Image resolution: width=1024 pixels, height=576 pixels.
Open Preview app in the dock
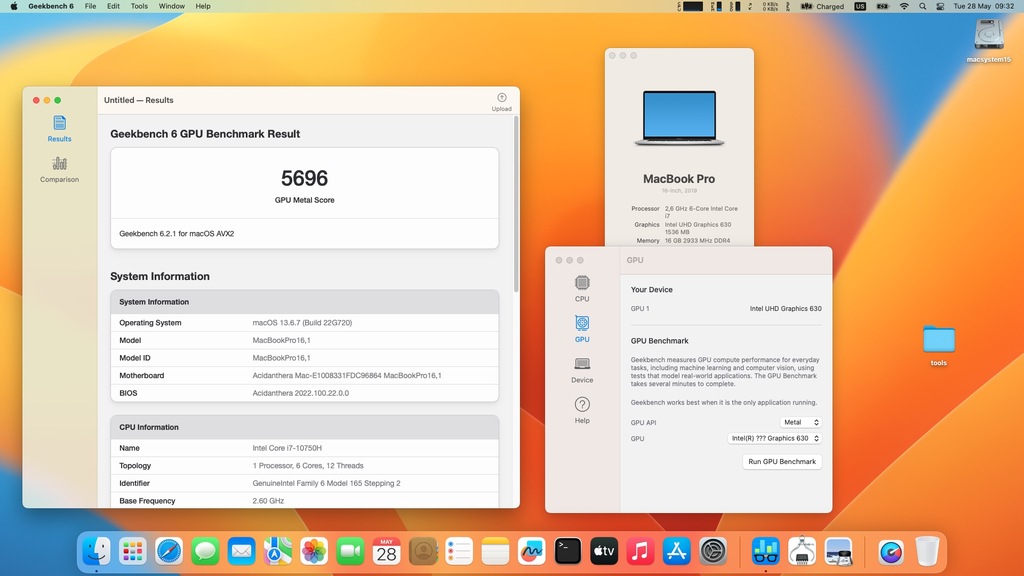839,552
